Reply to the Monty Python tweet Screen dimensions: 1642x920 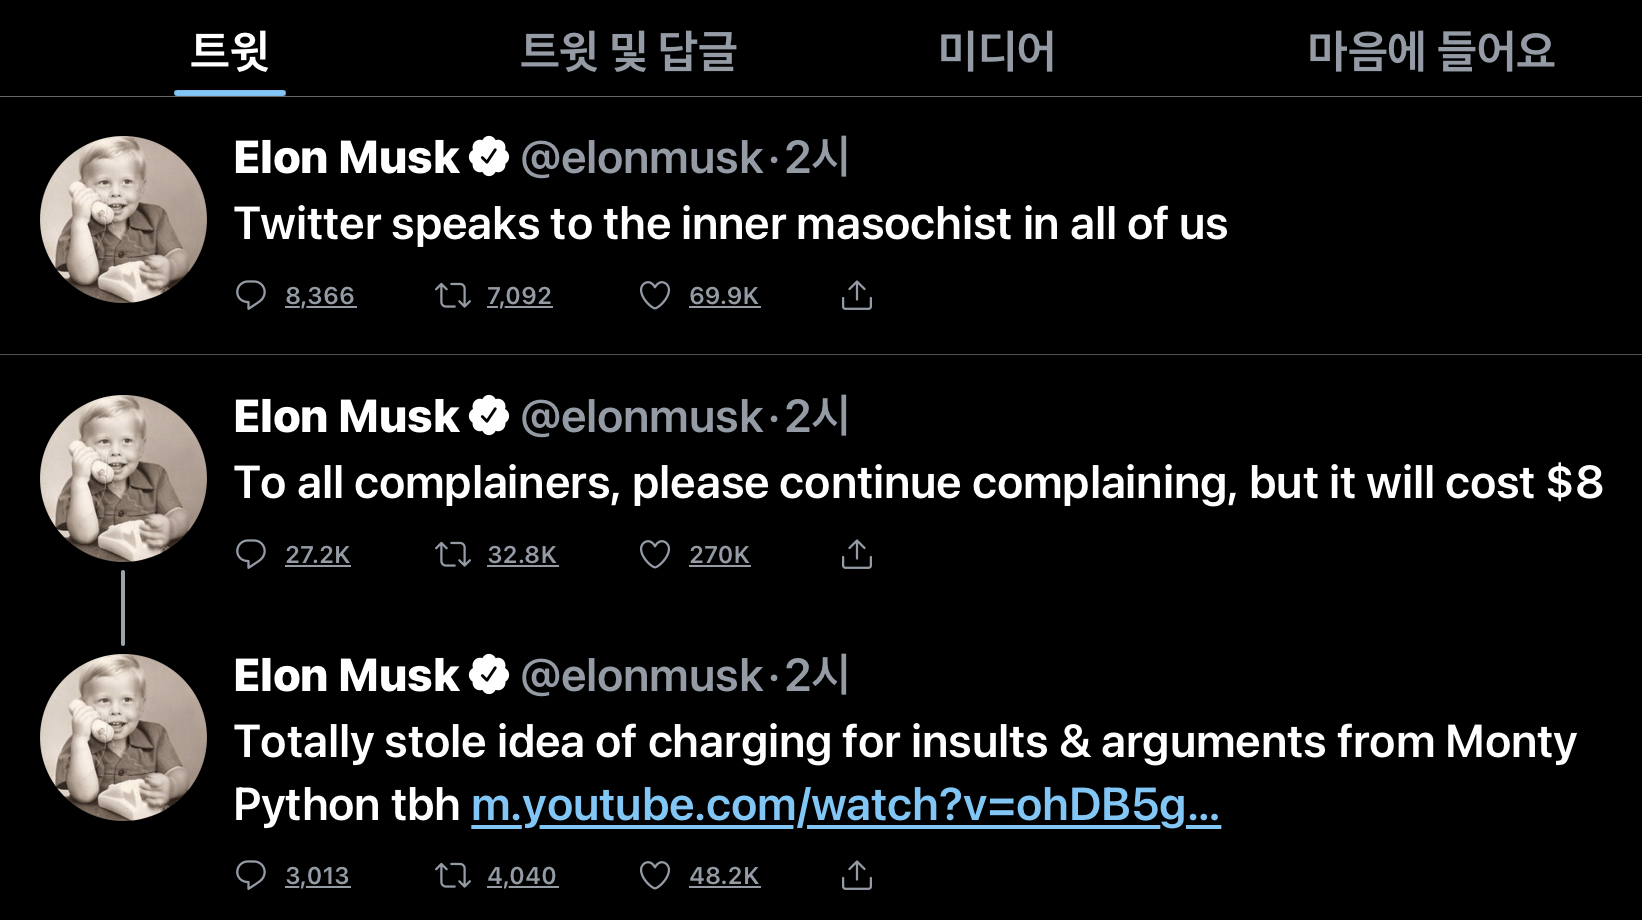[250, 875]
